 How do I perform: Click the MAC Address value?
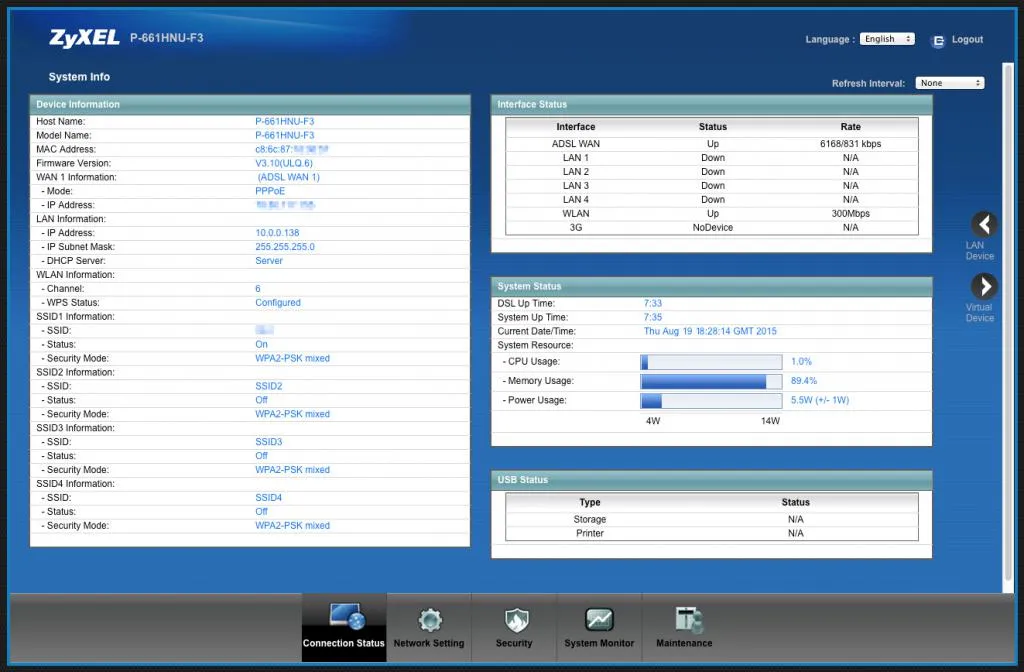(x=291, y=150)
